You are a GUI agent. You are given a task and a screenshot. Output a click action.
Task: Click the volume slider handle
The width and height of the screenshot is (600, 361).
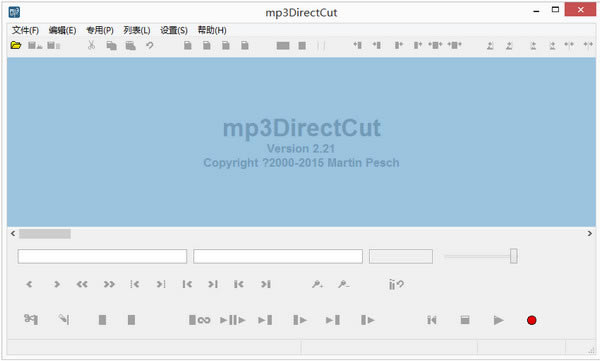514,256
